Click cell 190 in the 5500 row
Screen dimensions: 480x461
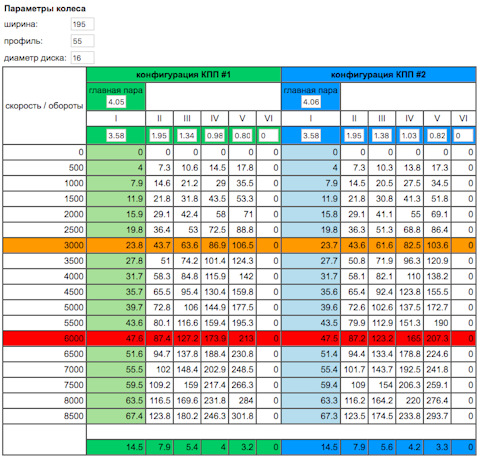tap(437, 323)
